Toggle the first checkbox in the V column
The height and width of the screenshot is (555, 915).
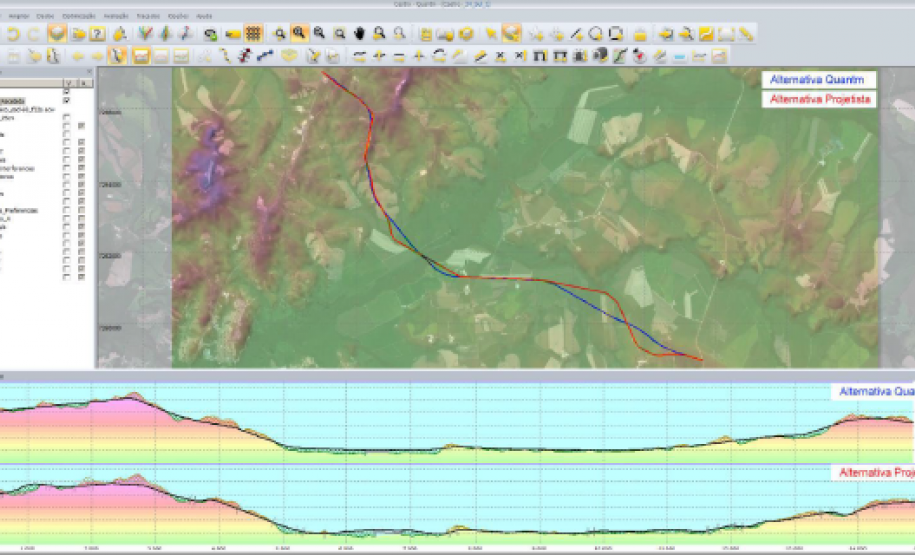[x=67, y=92]
